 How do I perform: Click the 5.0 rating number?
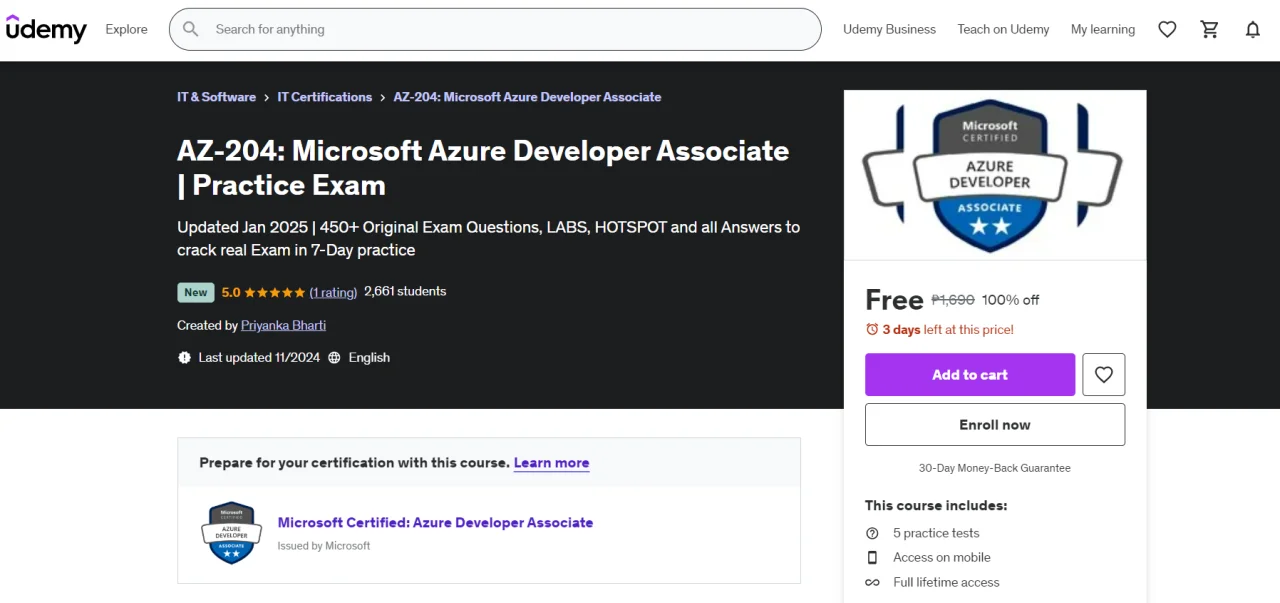(231, 292)
